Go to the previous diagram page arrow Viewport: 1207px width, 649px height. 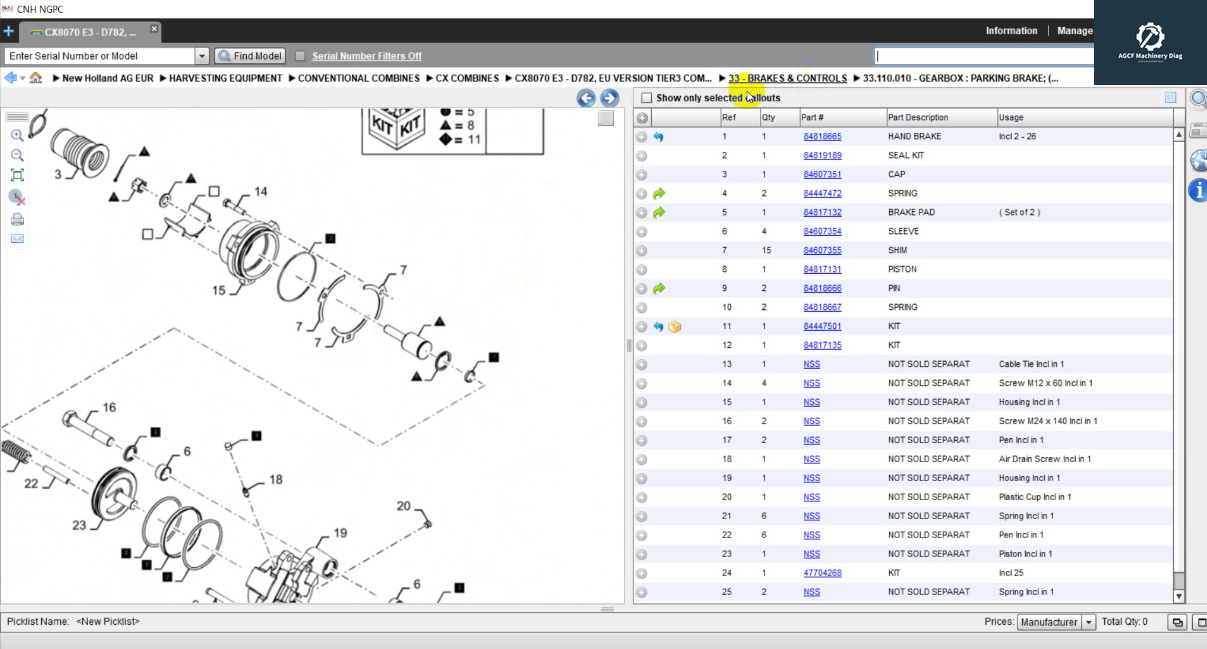[586, 98]
